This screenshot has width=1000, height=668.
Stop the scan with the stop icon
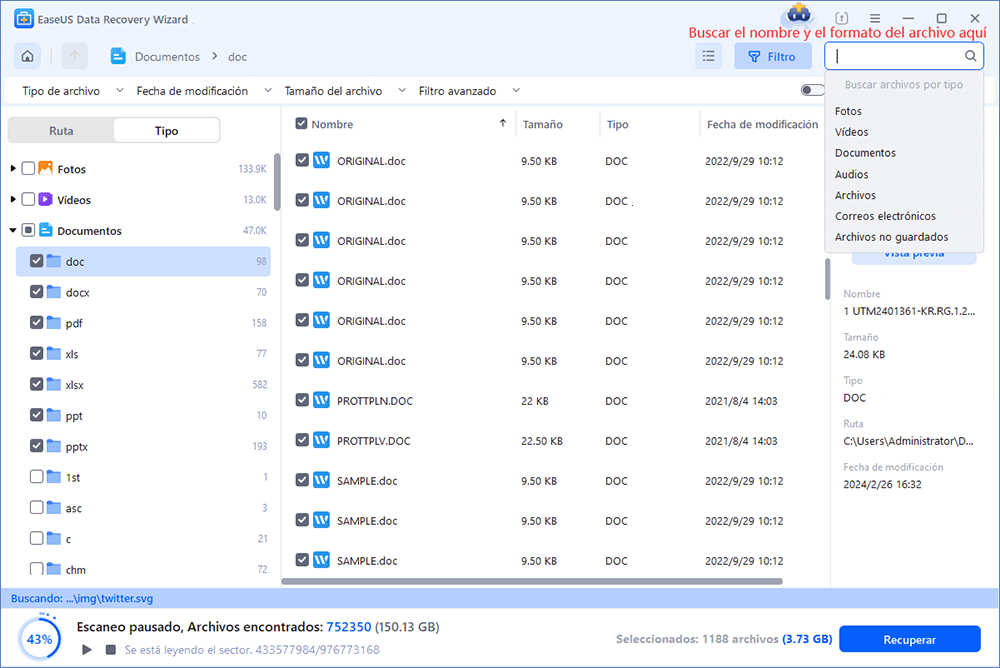[x=110, y=649]
